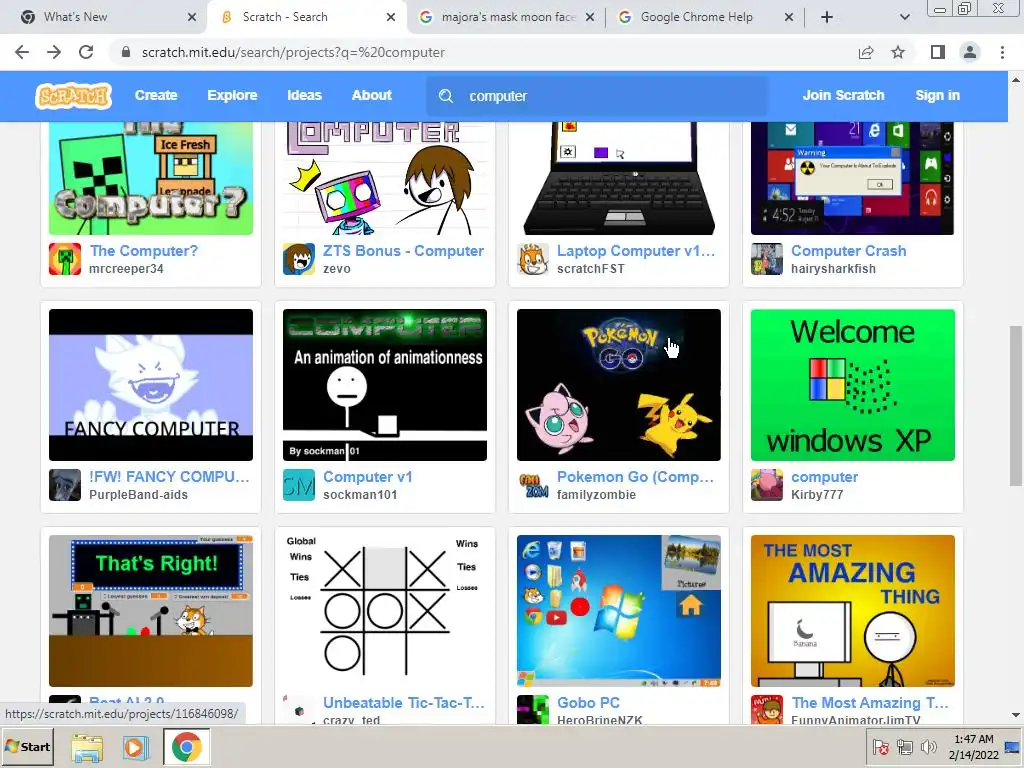Image resolution: width=1024 pixels, height=768 pixels.
Task: Click the network icon in system tray
Action: coord(904,746)
